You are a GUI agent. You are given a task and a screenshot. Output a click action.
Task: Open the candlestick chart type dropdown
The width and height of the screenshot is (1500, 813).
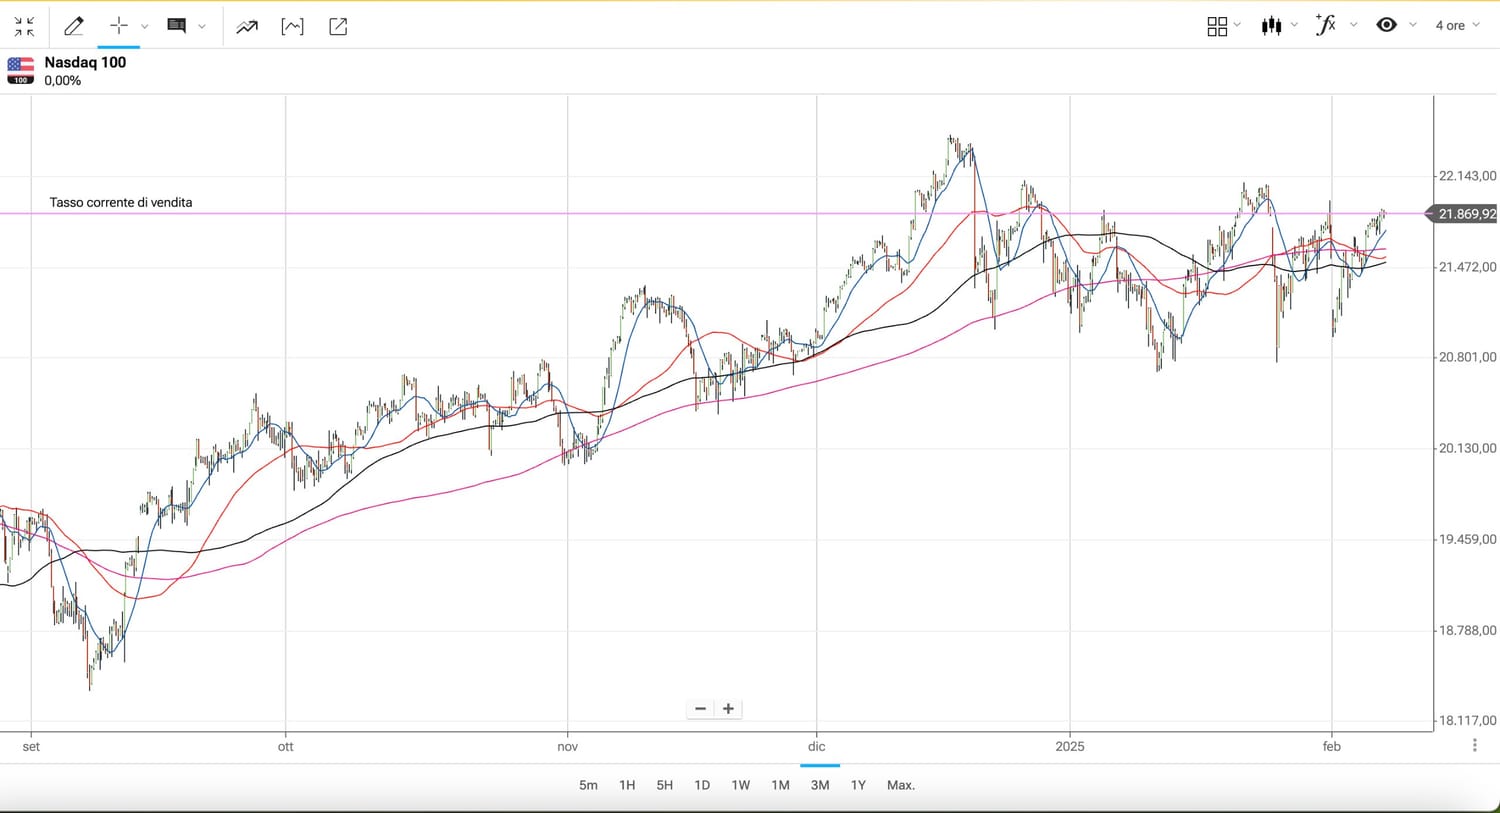point(1272,26)
